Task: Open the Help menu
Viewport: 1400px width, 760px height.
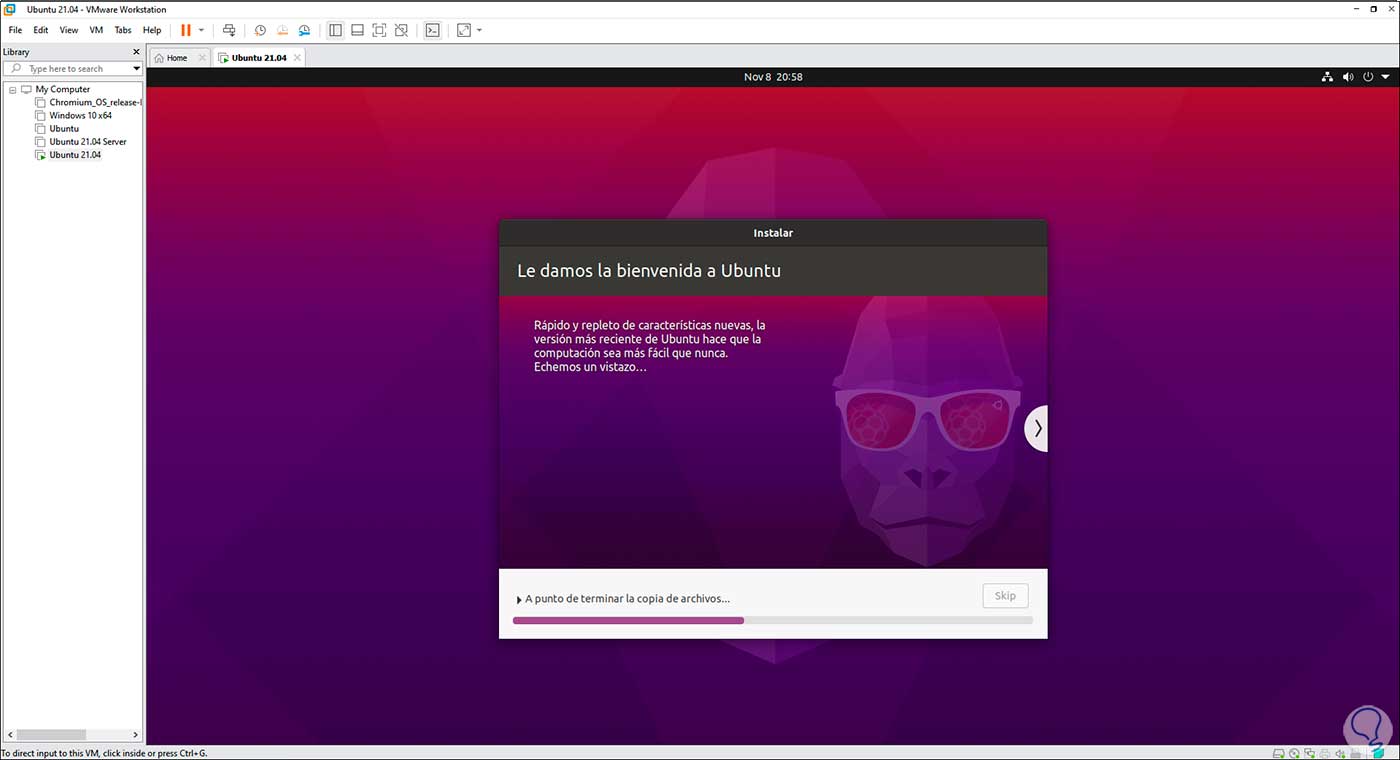Action: tap(152, 30)
